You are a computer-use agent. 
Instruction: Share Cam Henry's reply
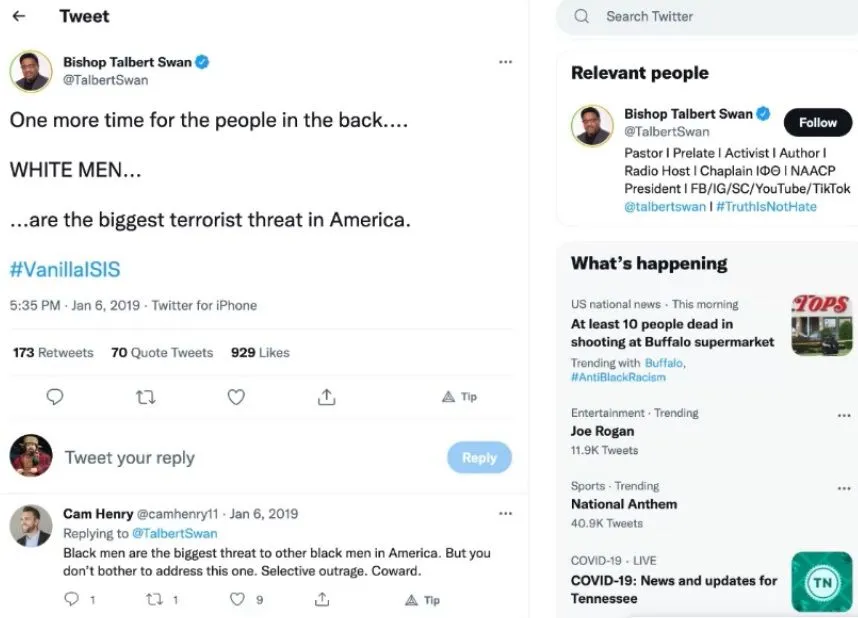pyautogui.click(x=322, y=599)
